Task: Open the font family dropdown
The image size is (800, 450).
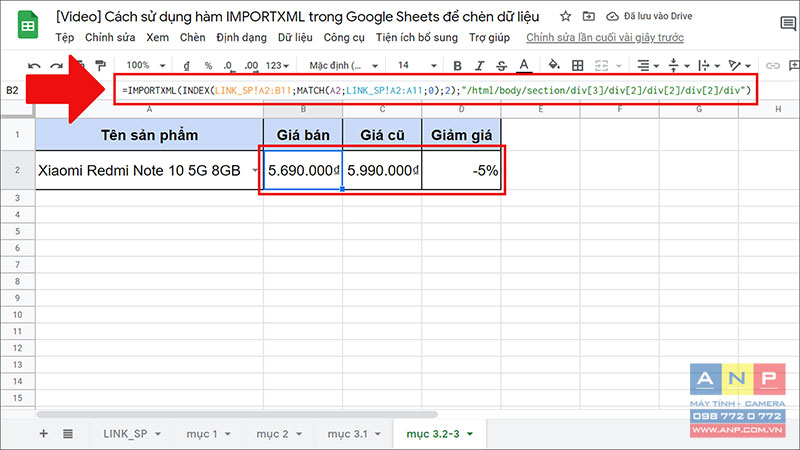Action: pyautogui.click(x=343, y=65)
